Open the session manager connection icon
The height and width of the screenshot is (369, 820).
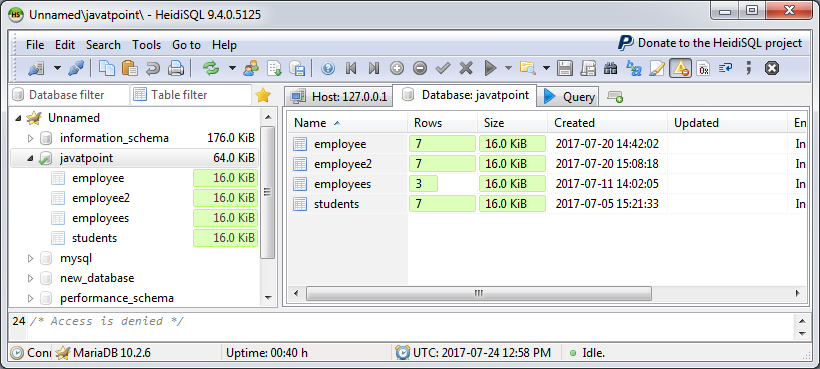(x=36, y=68)
